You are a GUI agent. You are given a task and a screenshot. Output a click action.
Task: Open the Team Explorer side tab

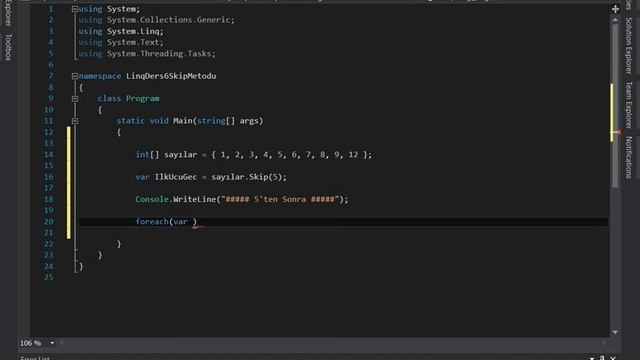click(629, 105)
